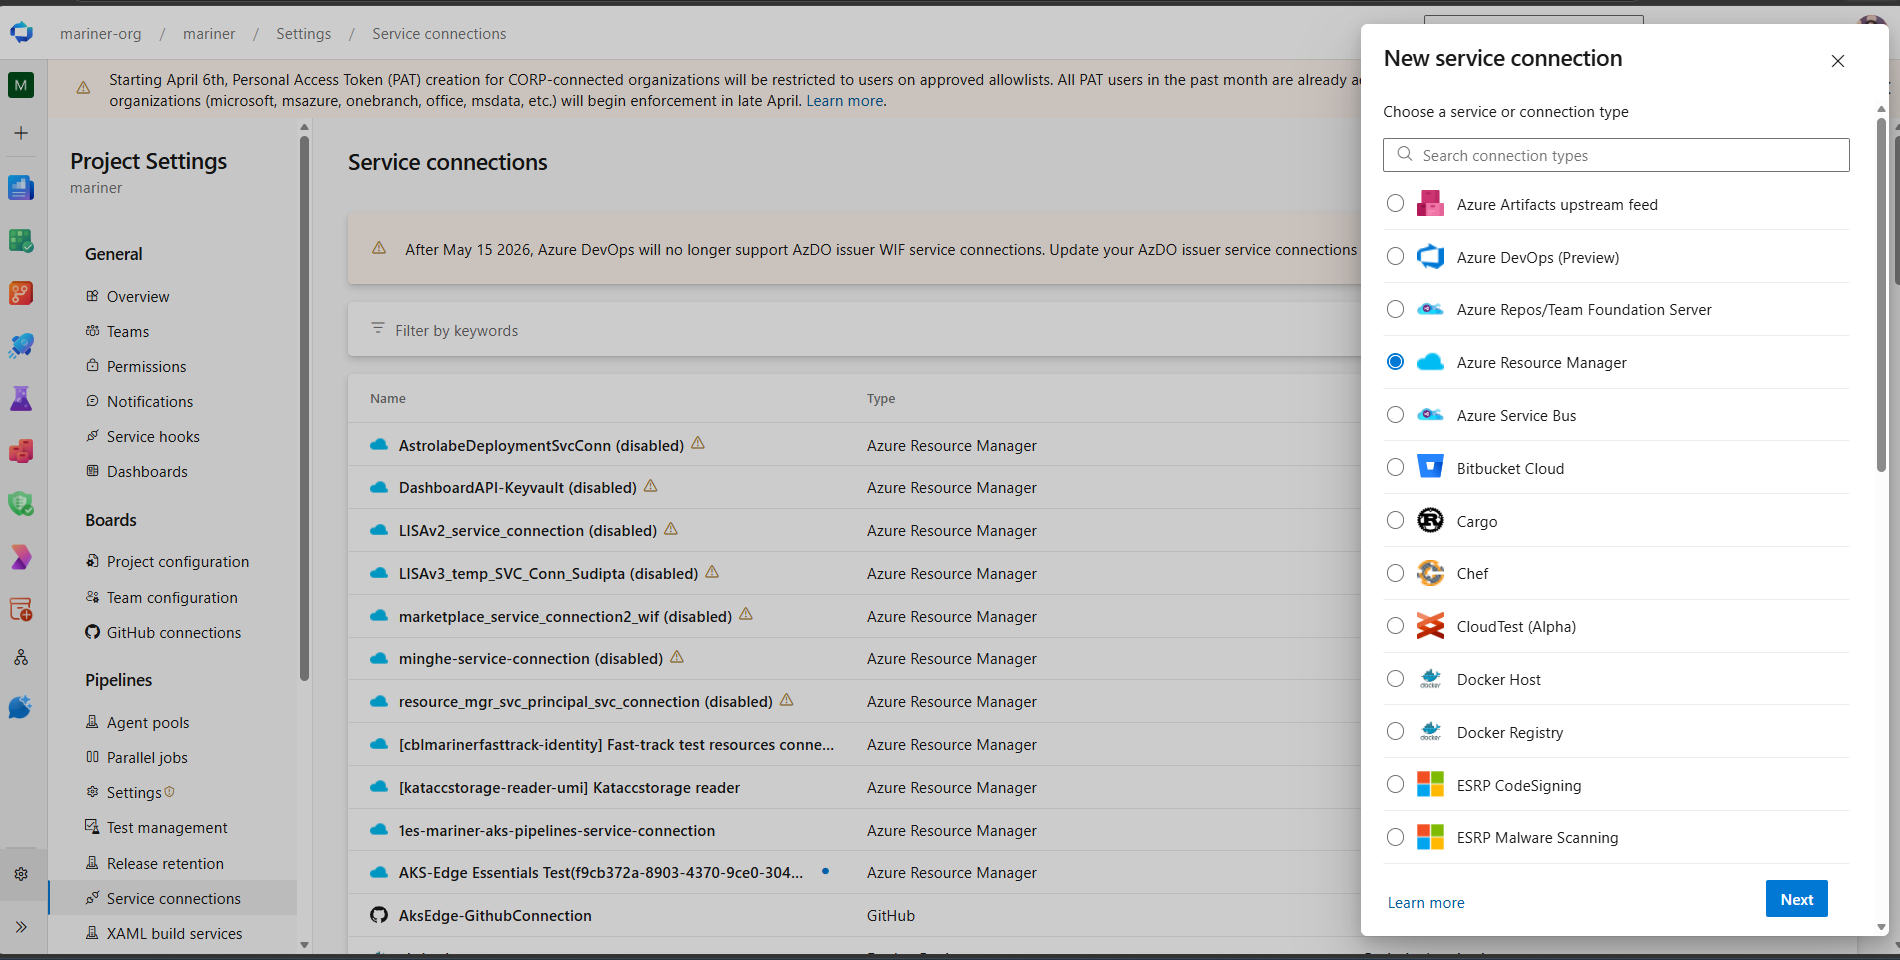Click the Azure DevOps (Preview) icon
The height and width of the screenshot is (960, 1900).
(1431, 257)
